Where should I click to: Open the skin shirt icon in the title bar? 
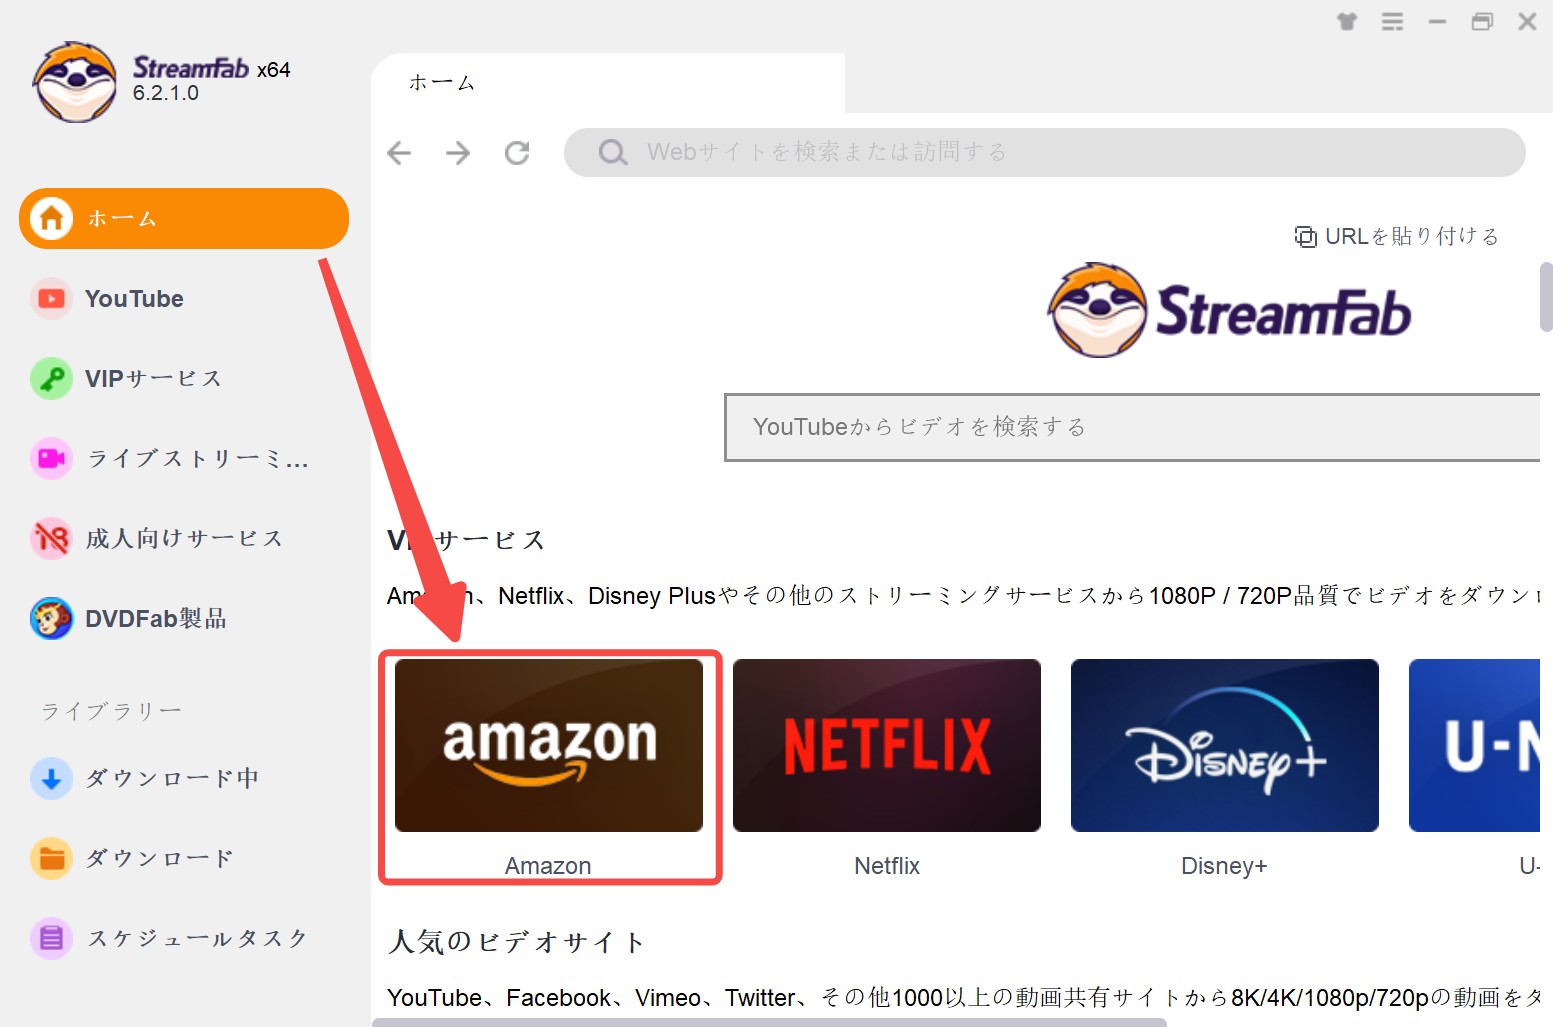[1347, 21]
